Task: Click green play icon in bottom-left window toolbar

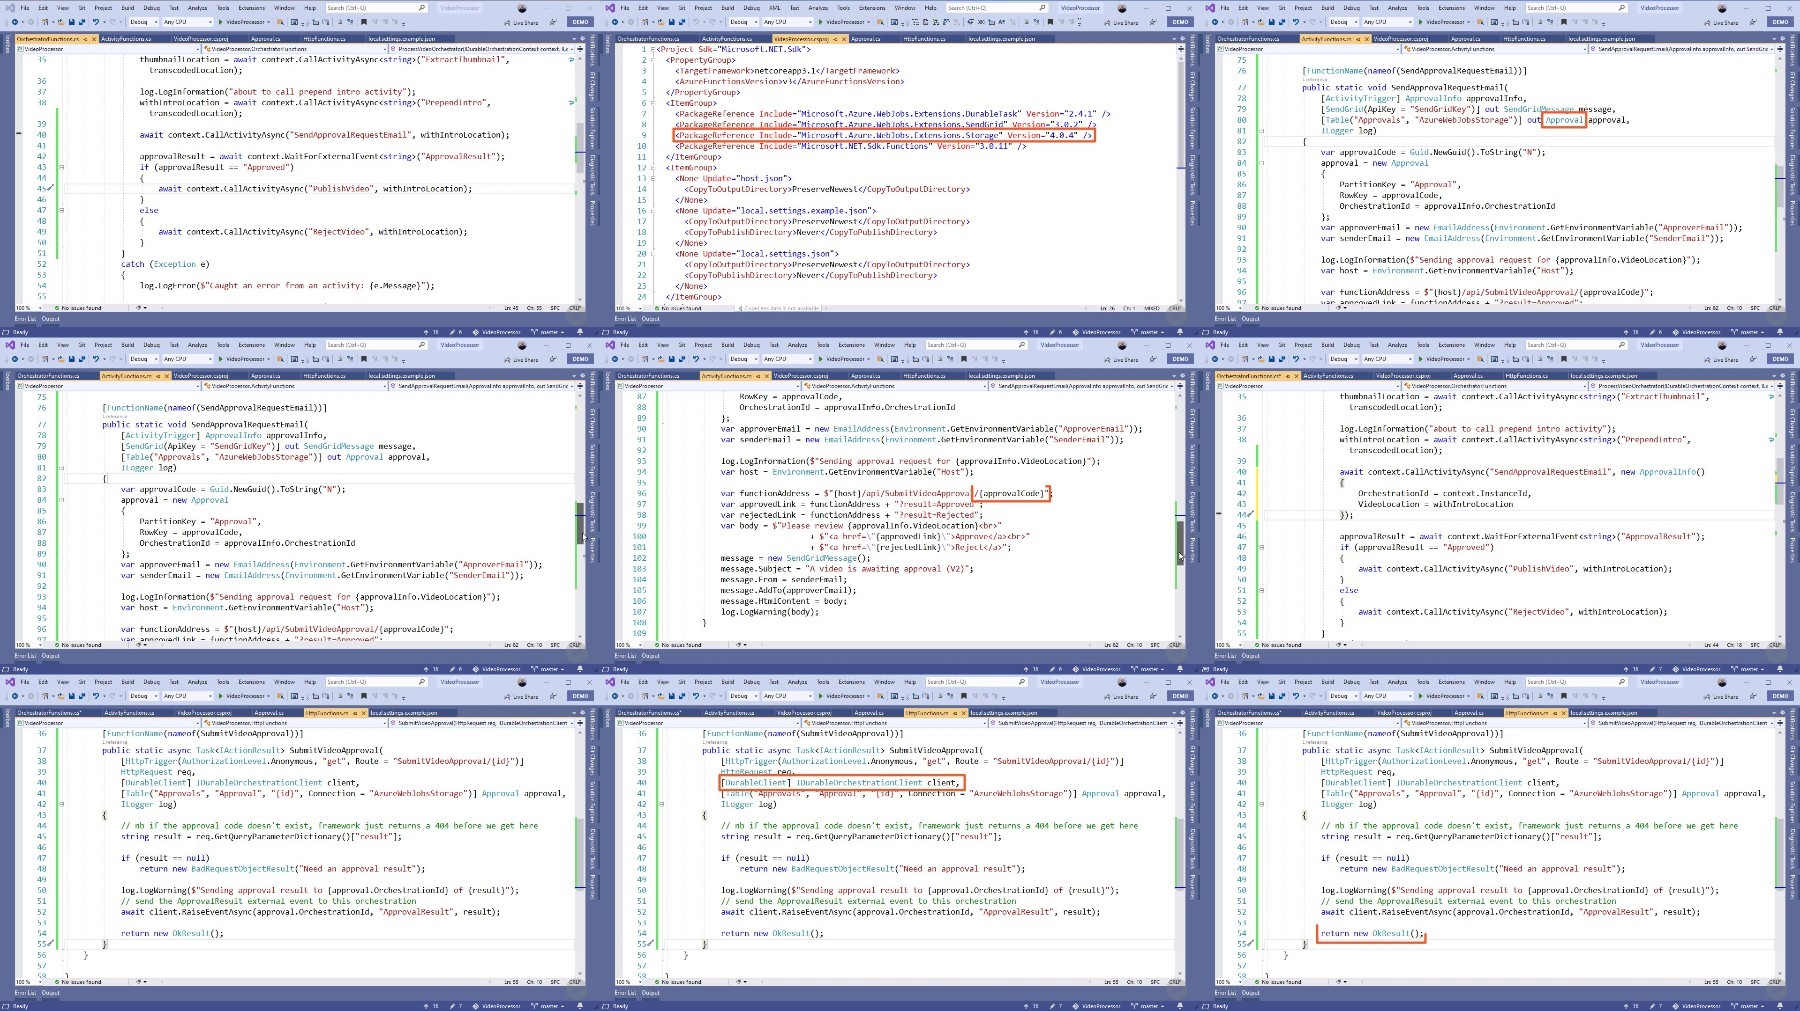Action: click(220, 696)
